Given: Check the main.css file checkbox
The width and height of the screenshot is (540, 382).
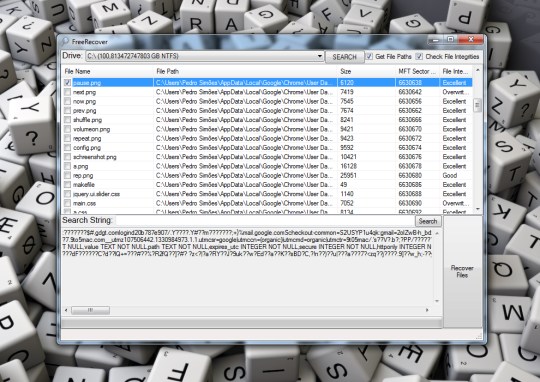Looking at the screenshot, I should click(x=68, y=203).
